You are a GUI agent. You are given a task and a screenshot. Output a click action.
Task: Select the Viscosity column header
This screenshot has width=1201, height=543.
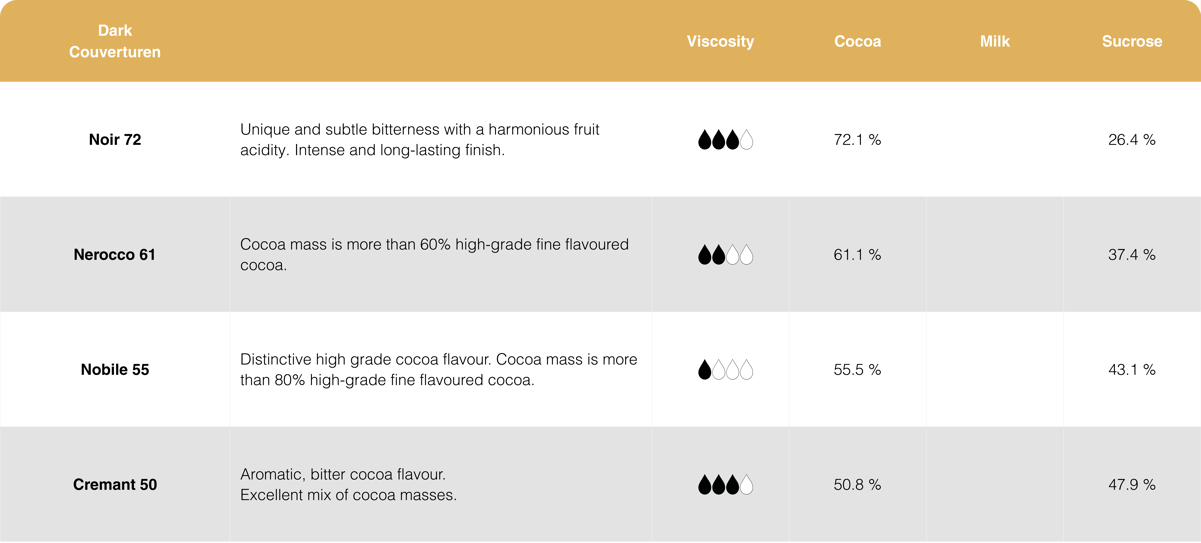coord(720,41)
